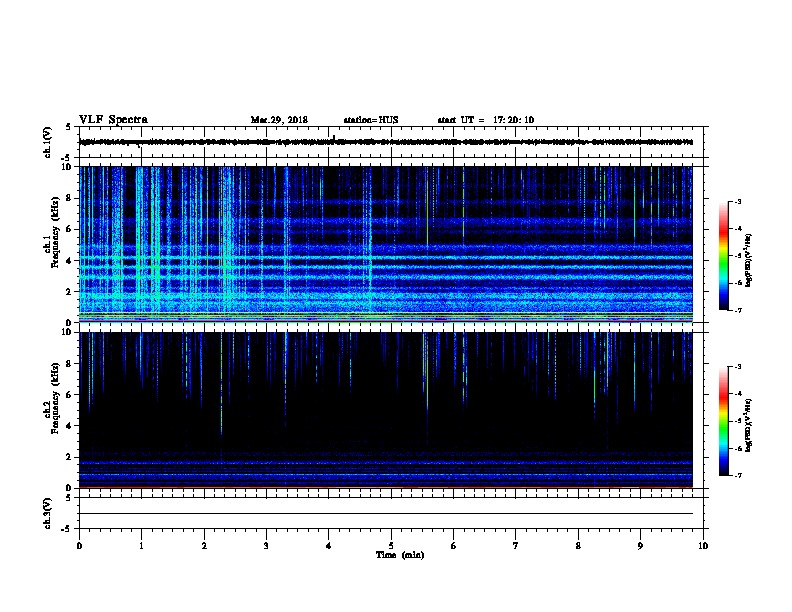The height and width of the screenshot is (612, 792).
Task: Click the time axis tick label "3"
Action: pos(266,545)
